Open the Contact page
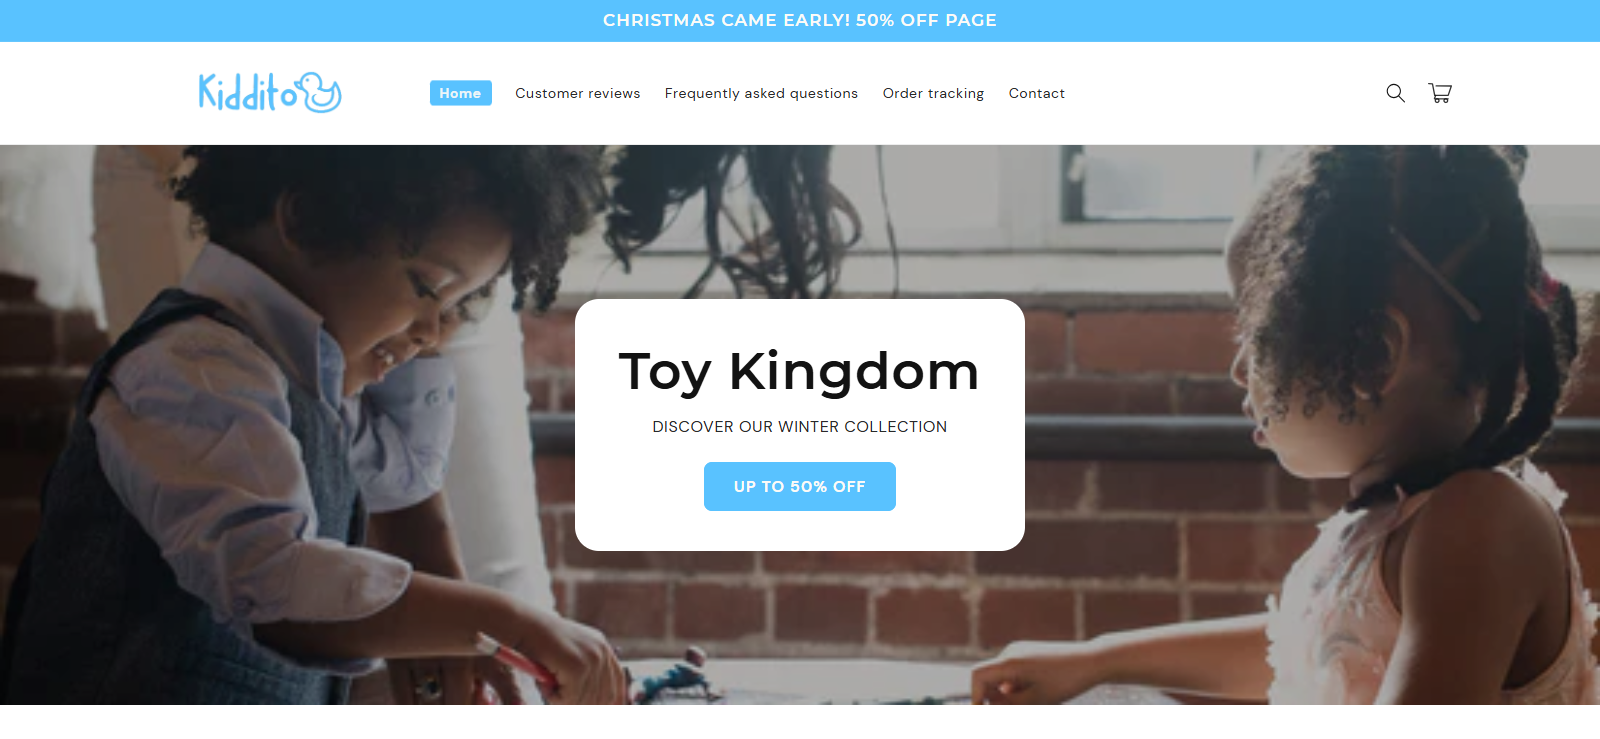The image size is (1600, 739). [x=1037, y=93]
